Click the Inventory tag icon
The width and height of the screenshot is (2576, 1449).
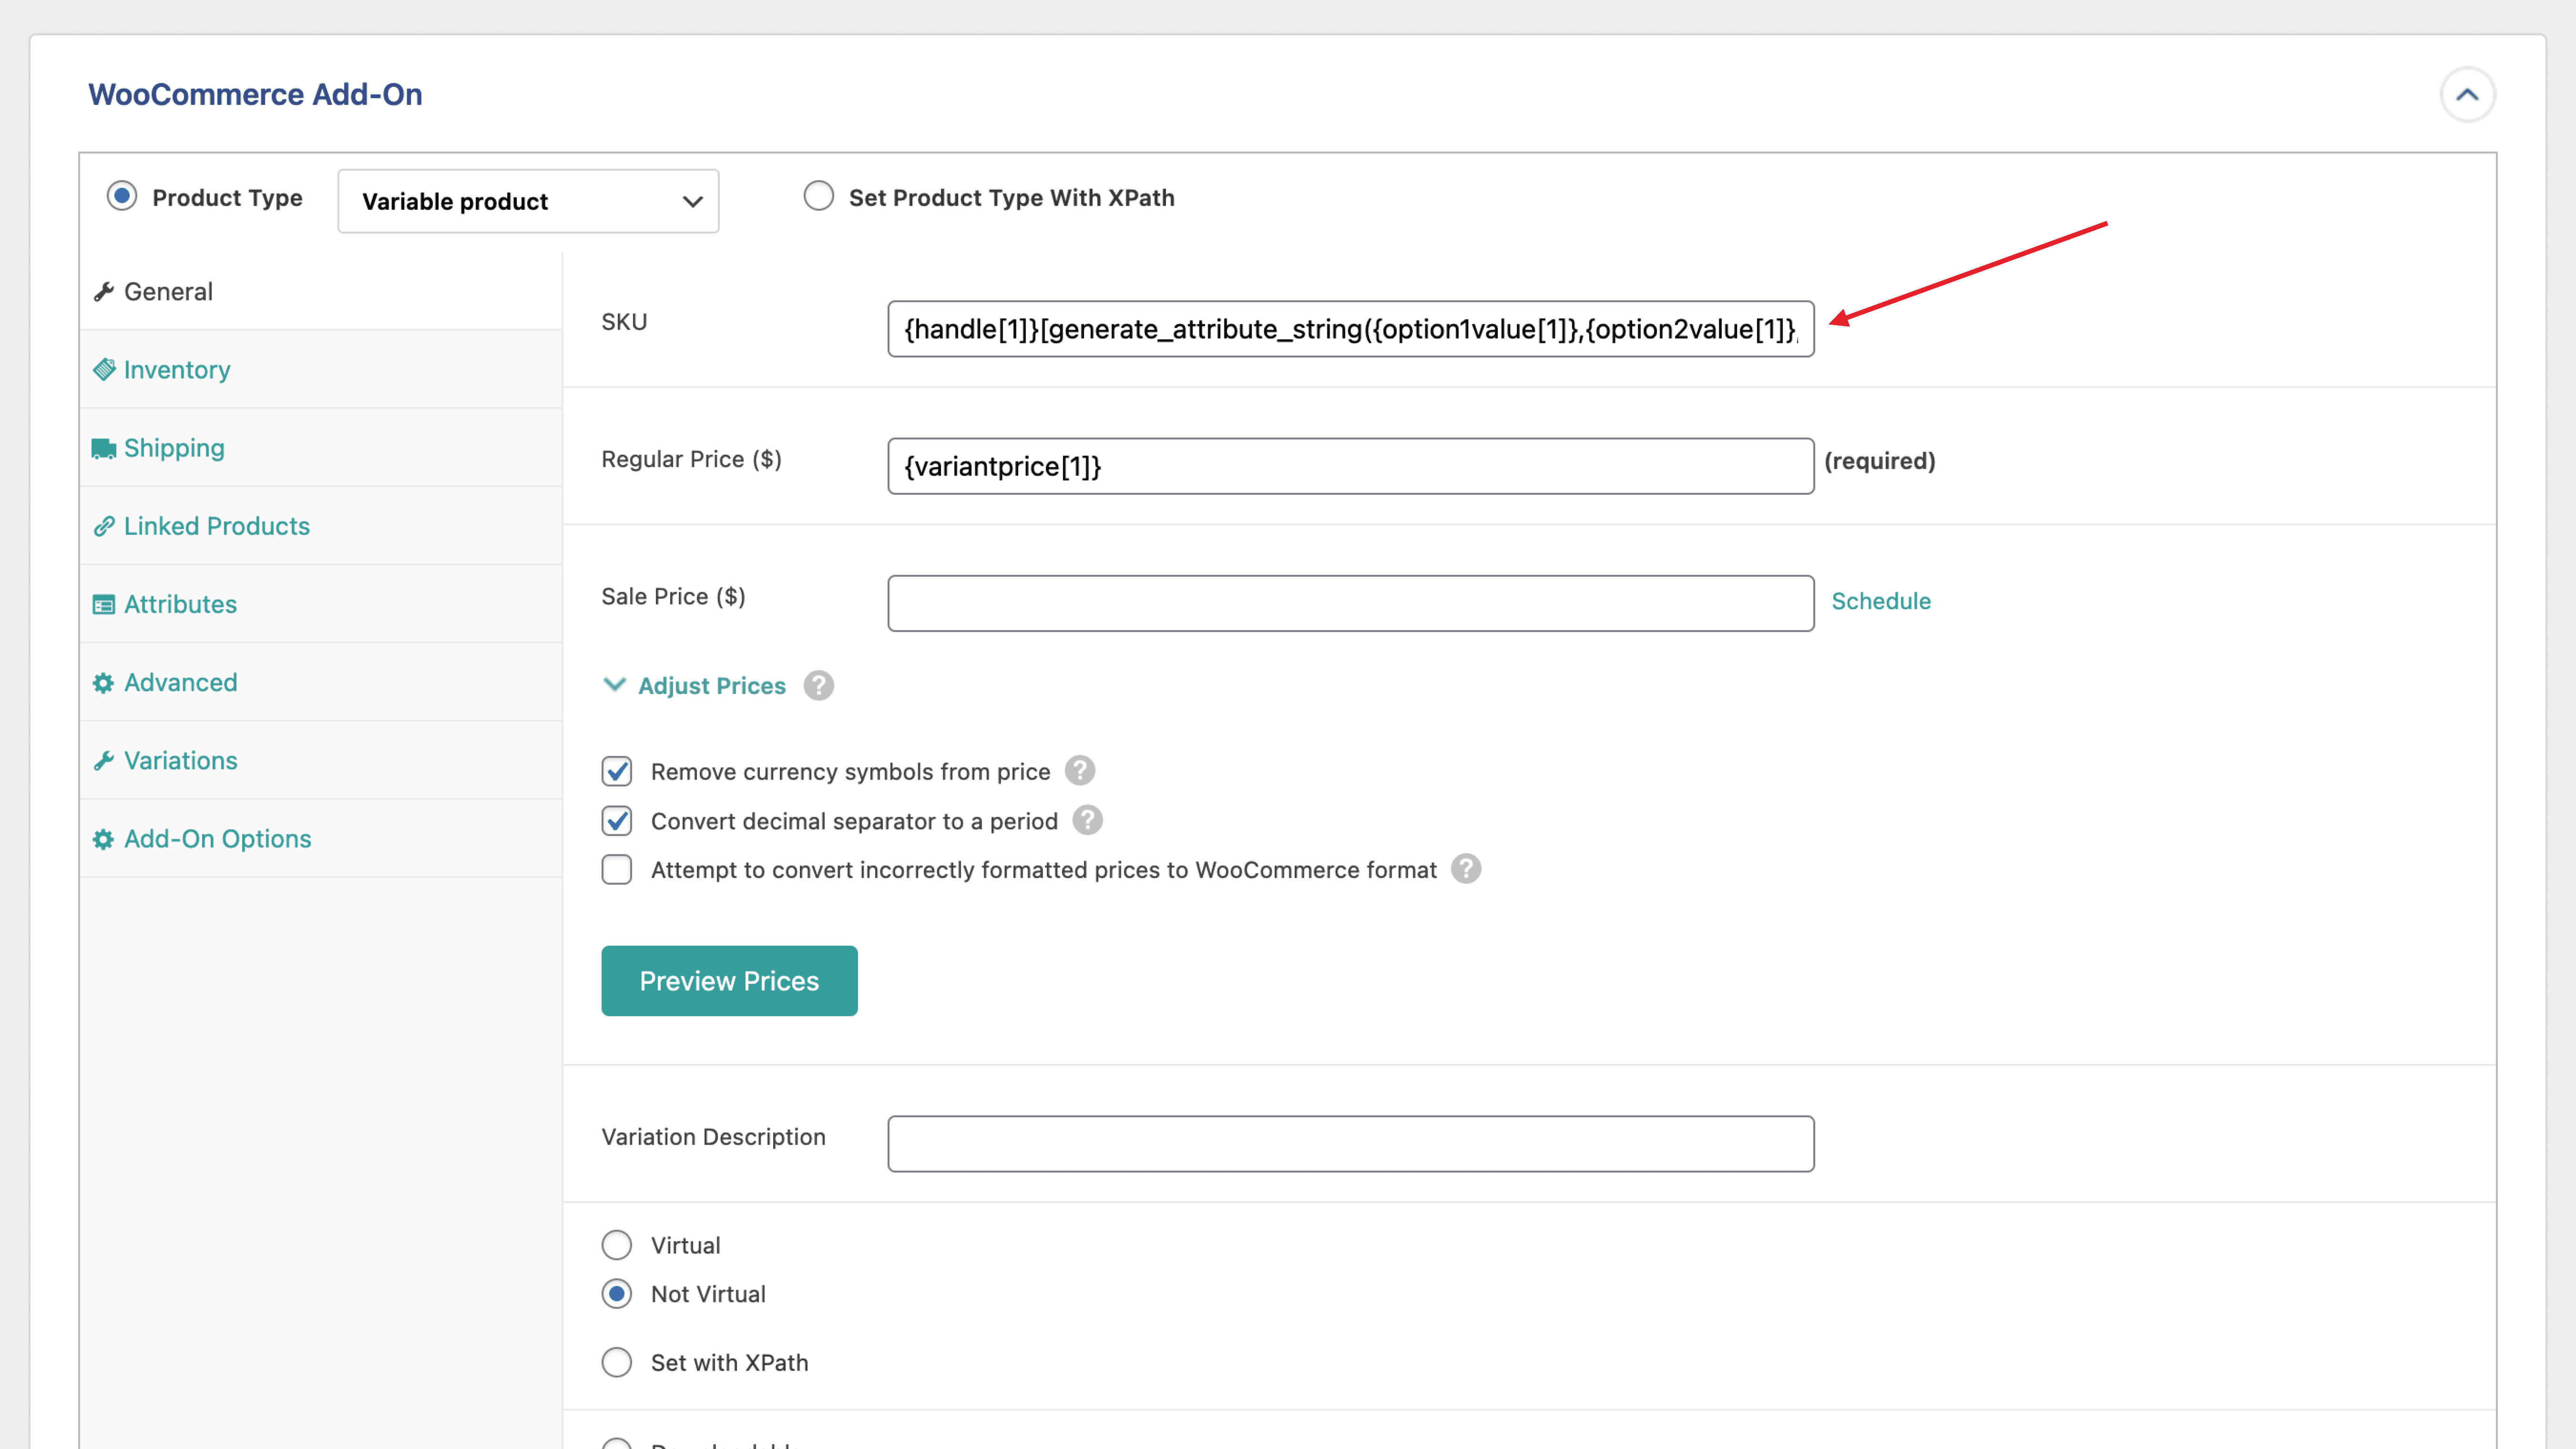104,370
